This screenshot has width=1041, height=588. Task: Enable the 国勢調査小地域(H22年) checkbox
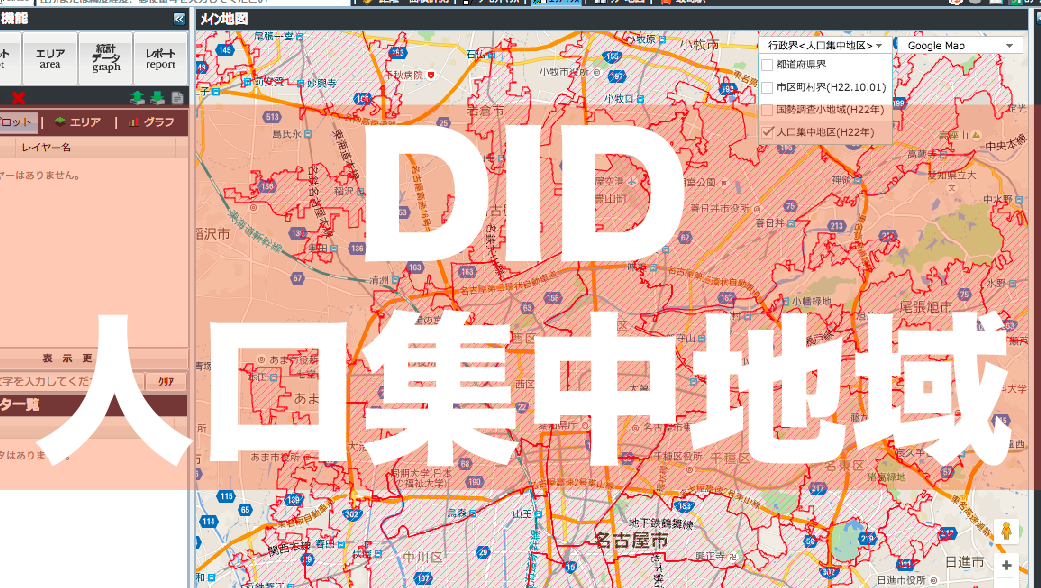click(767, 110)
